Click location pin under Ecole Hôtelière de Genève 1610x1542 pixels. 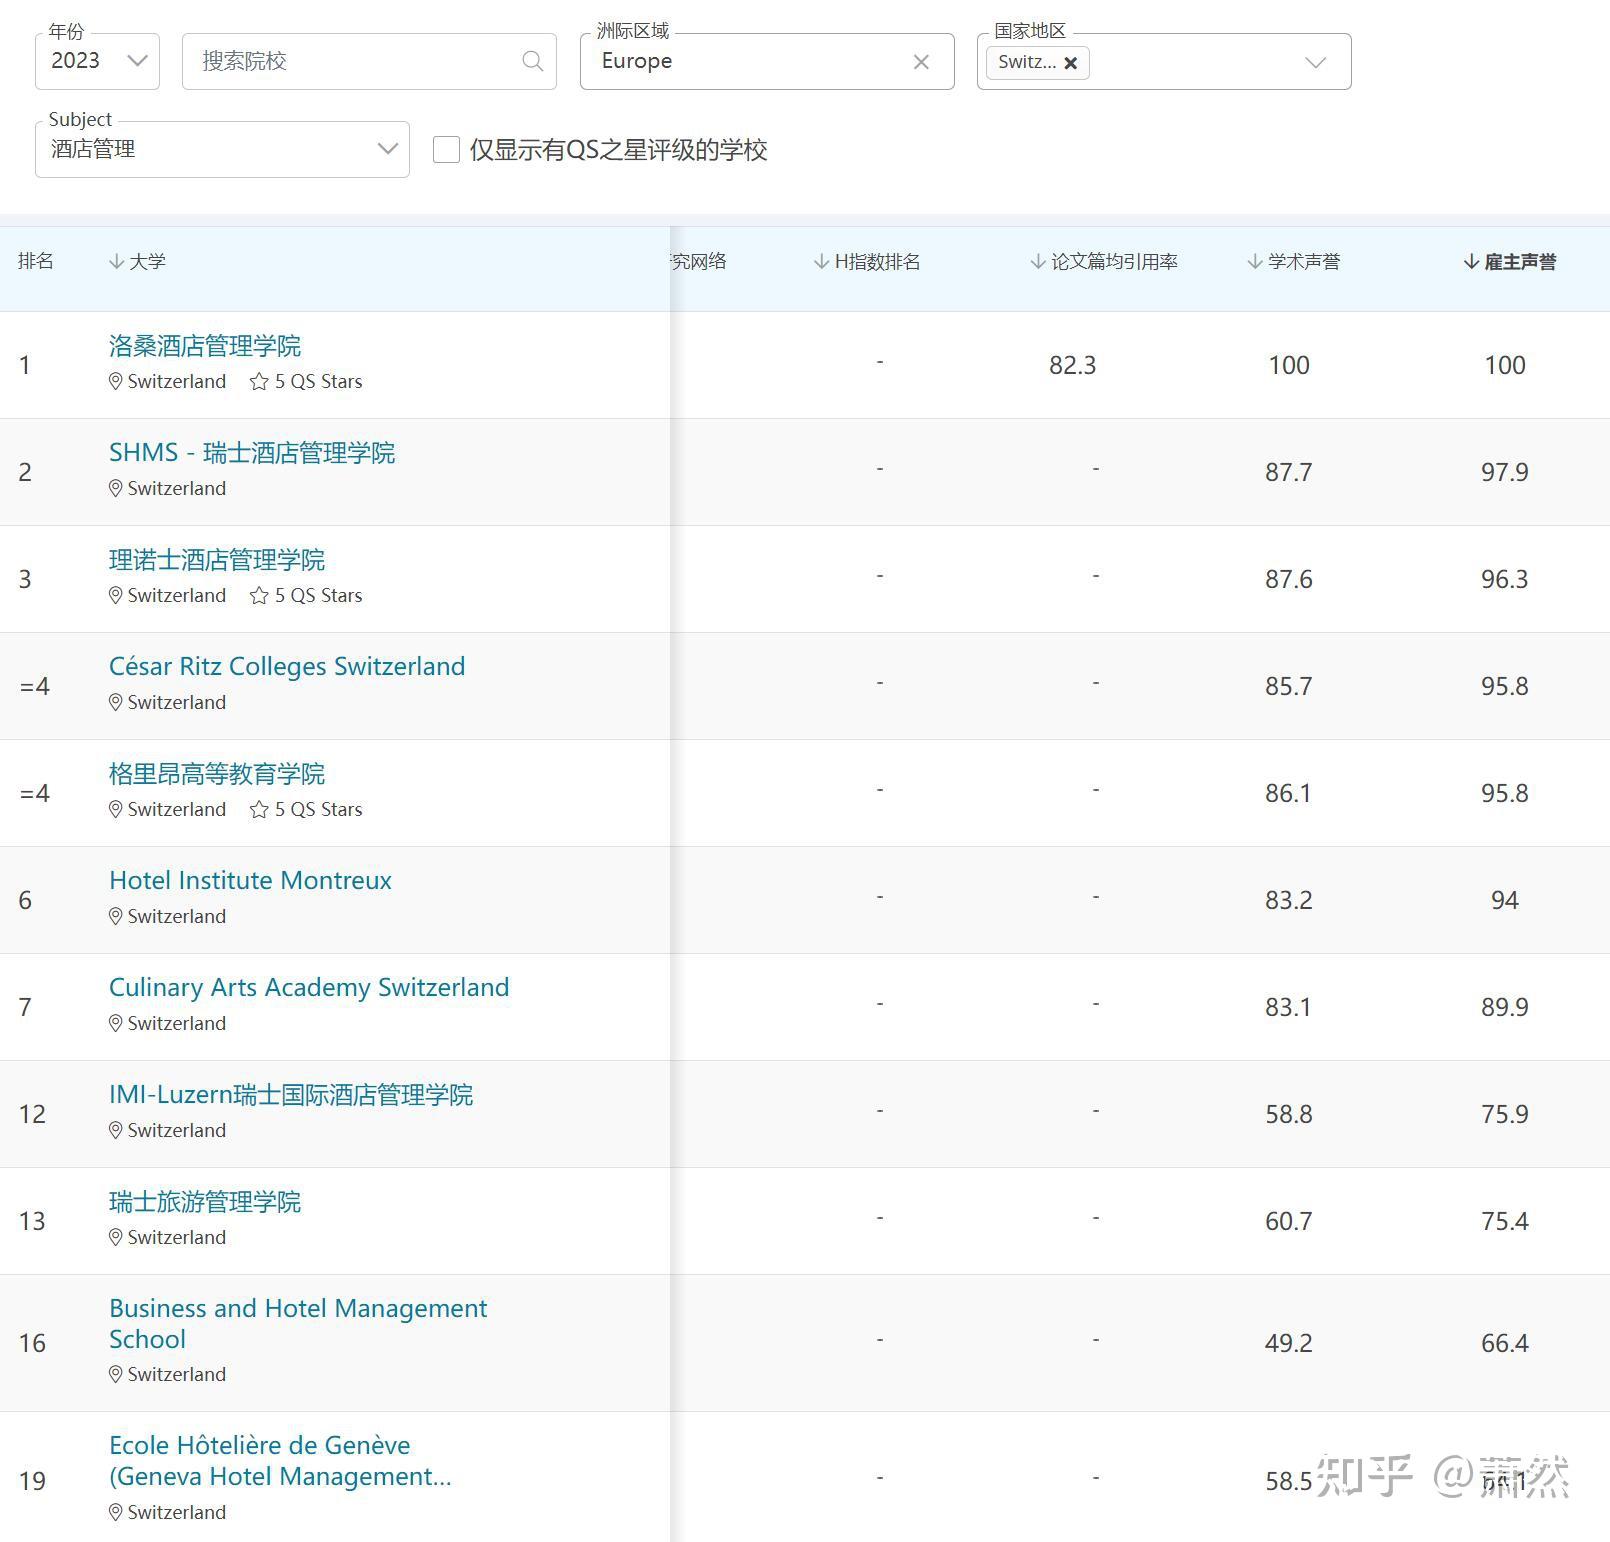click(x=116, y=1512)
